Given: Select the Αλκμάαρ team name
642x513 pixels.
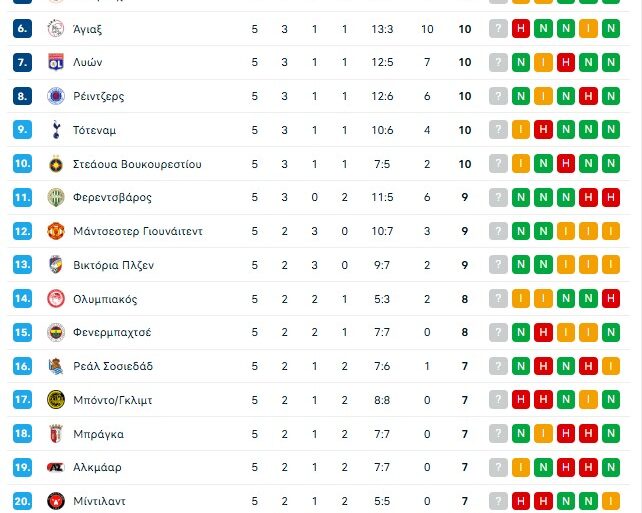Looking at the screenshot, I should pos(99,467).
